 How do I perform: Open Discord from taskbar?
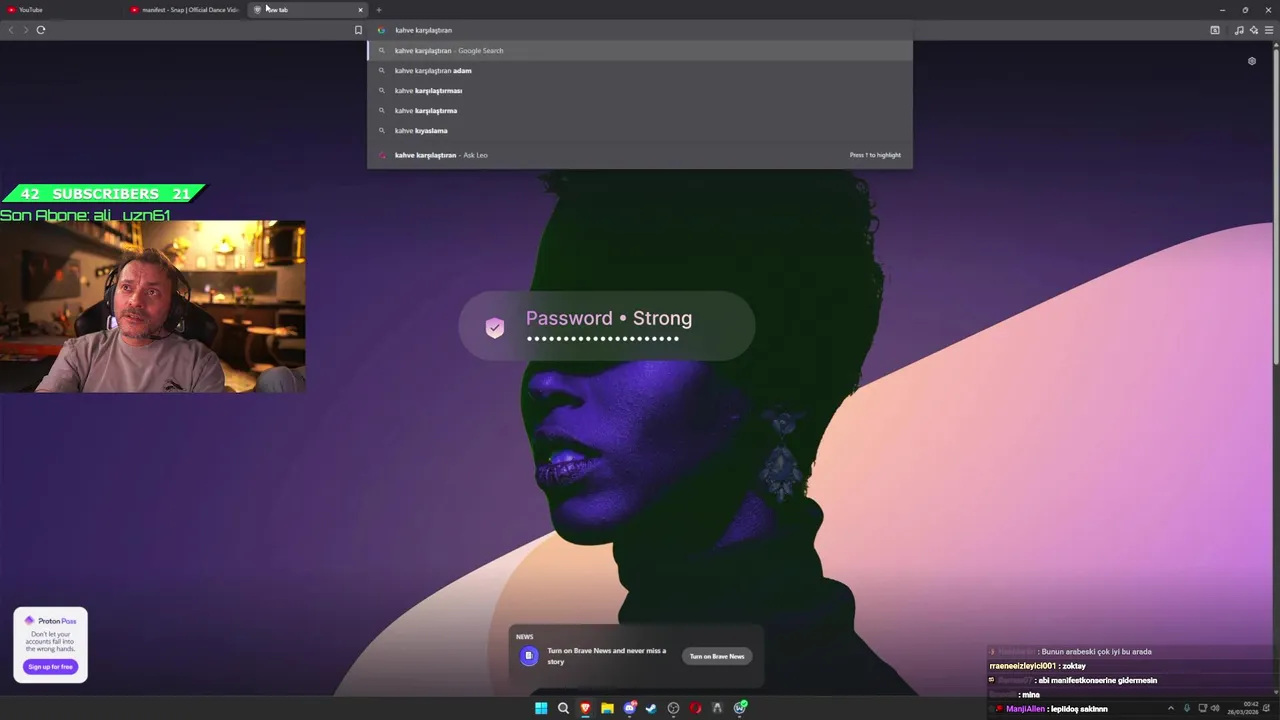pyautogui.click(x=629, y=708)
